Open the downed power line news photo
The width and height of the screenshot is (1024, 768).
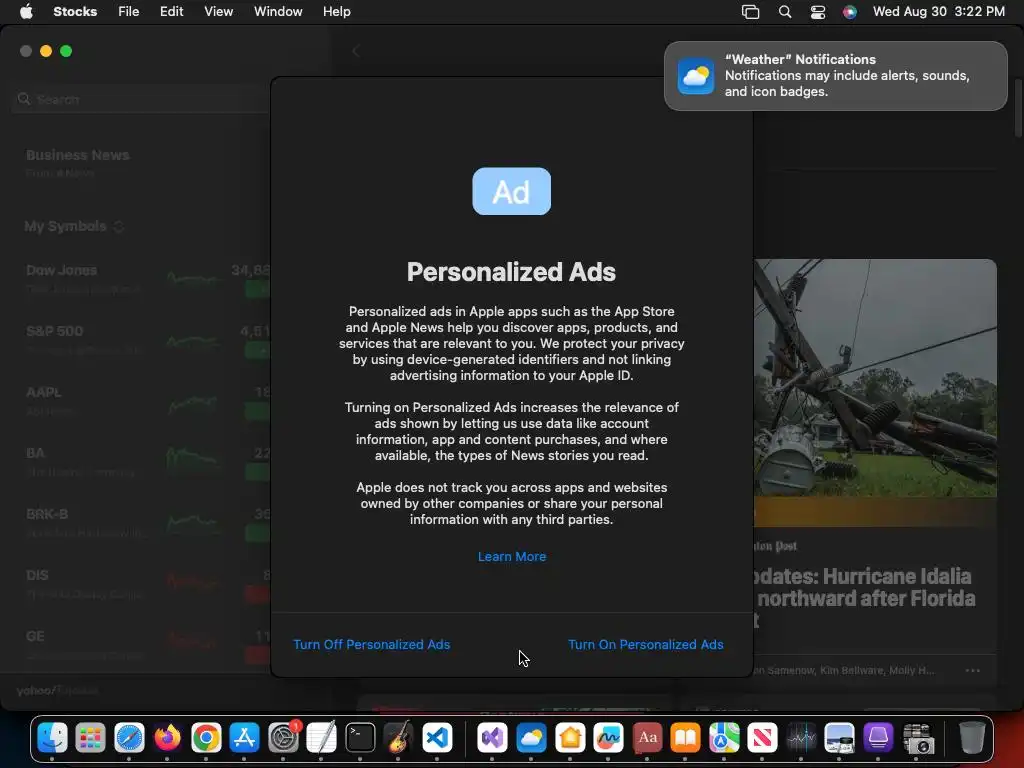[x=875, y=378]
